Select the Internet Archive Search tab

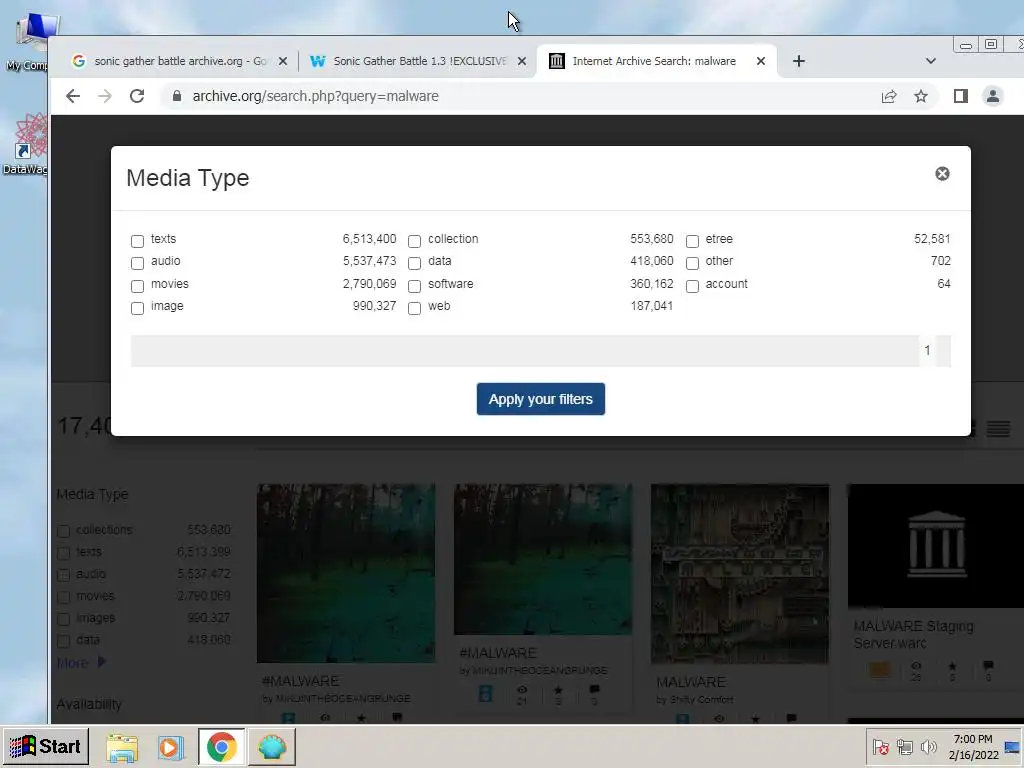[655, 61]
